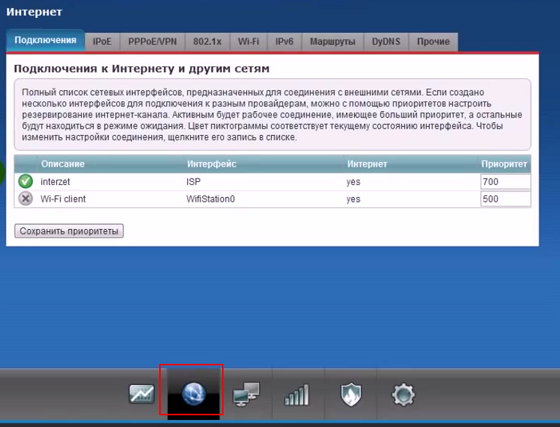560x427 pixels.
Task: Click the Интернет column header
Action: click(x=367, y=164)
